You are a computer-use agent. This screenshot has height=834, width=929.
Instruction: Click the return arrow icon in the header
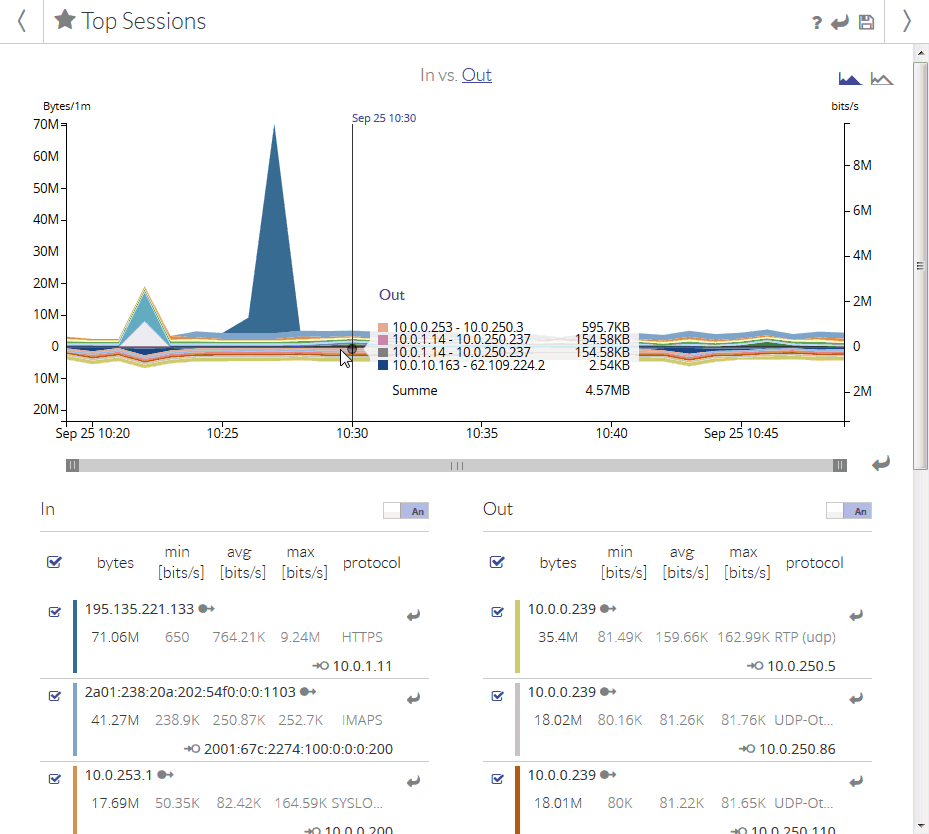(841, 23)
